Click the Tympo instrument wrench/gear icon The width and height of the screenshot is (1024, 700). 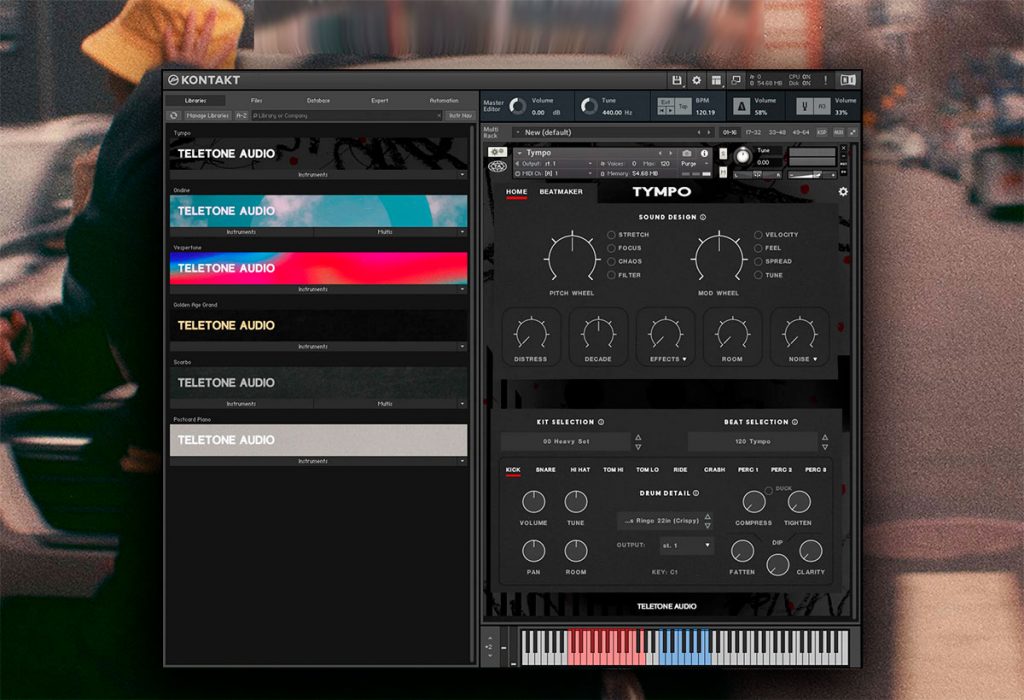[497, 152]
